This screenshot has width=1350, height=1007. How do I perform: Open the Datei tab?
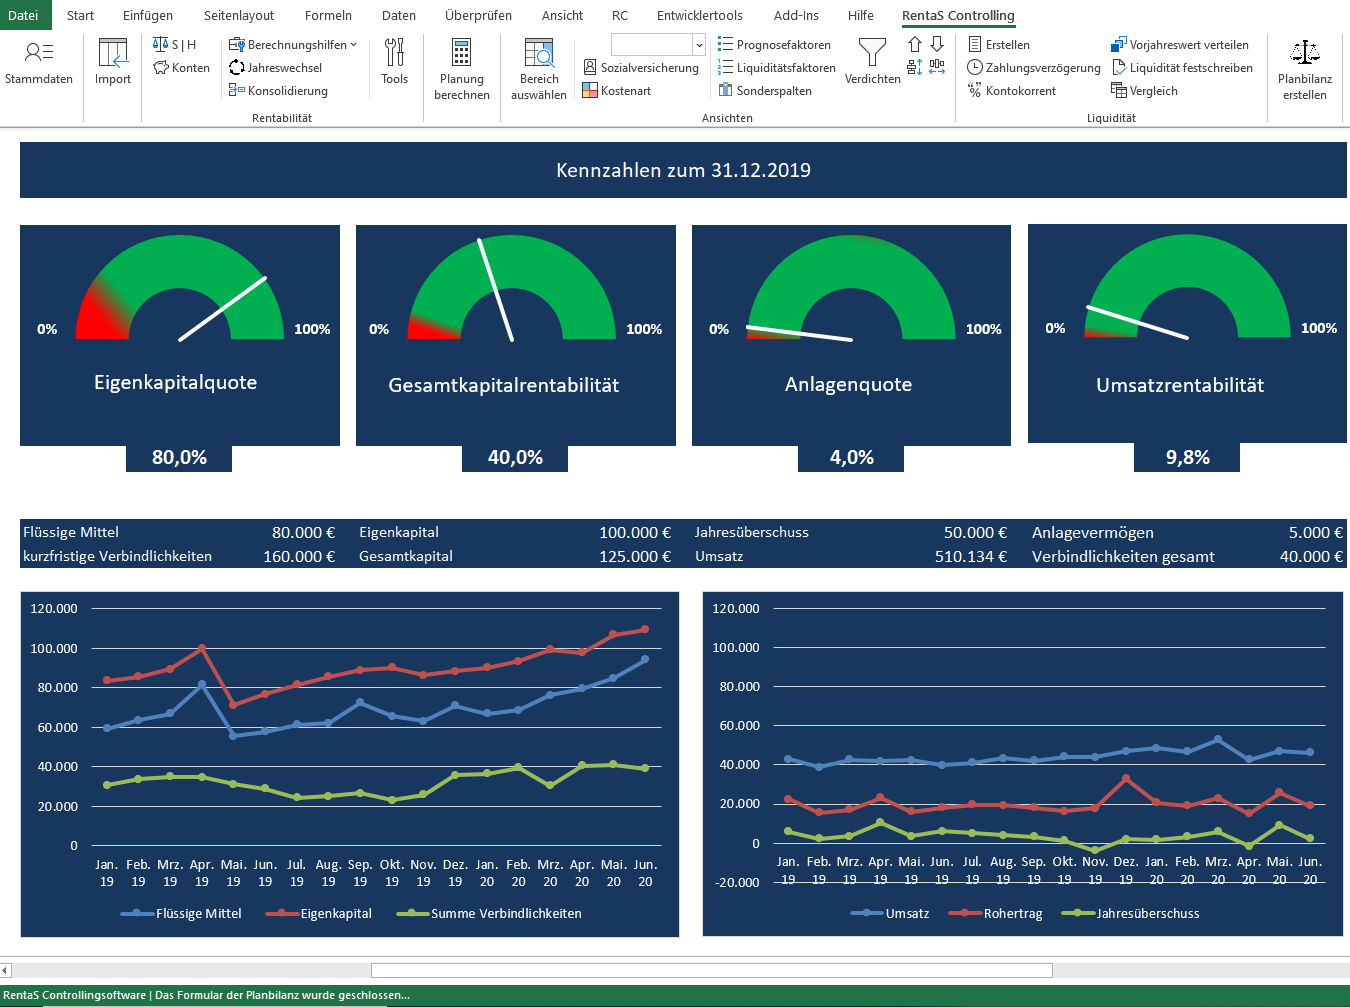tap(23, 15)
